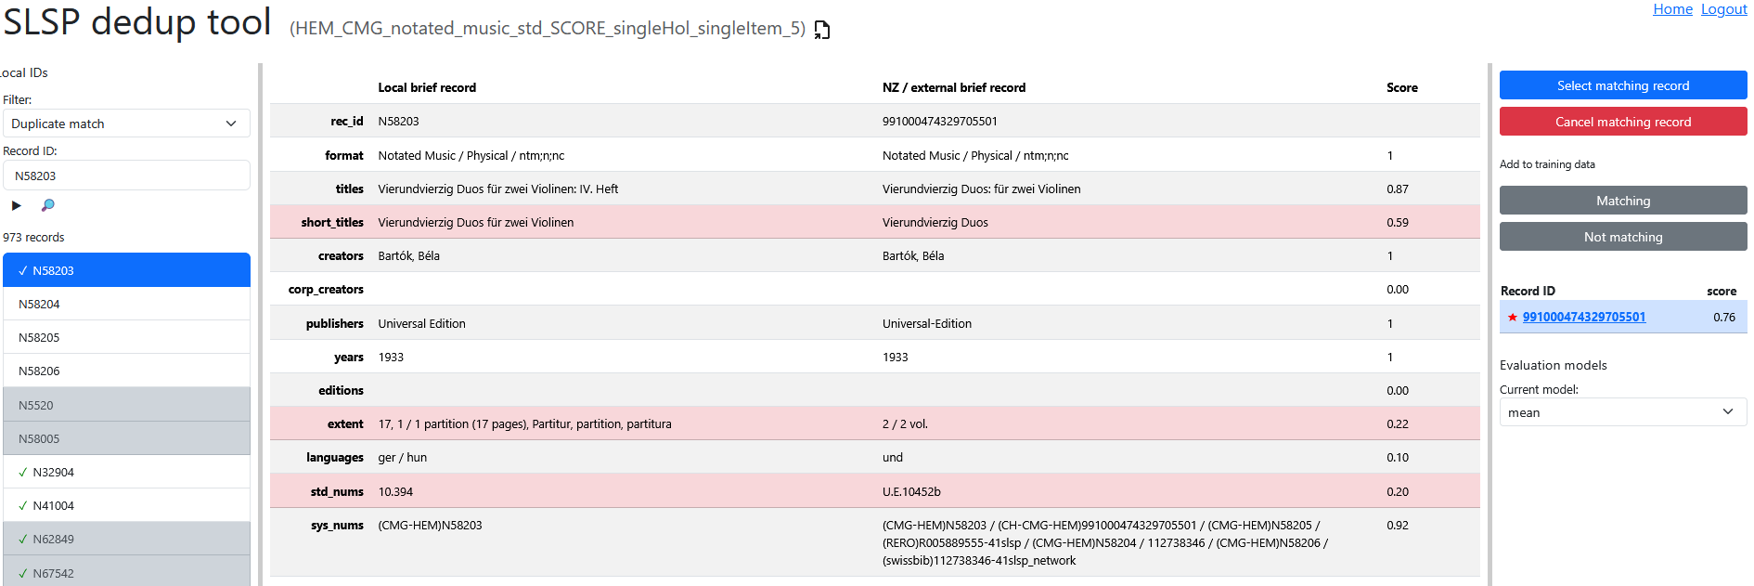
Task: Select record N58205 in list
Action: click(126, 338)
